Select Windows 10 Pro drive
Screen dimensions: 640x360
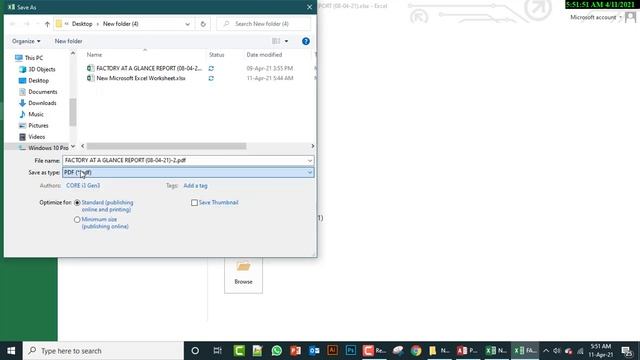(48, 148)
